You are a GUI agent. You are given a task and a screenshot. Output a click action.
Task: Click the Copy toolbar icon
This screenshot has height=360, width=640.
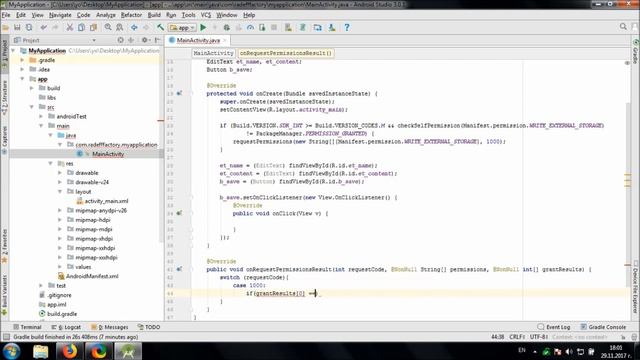click(81, 27)
